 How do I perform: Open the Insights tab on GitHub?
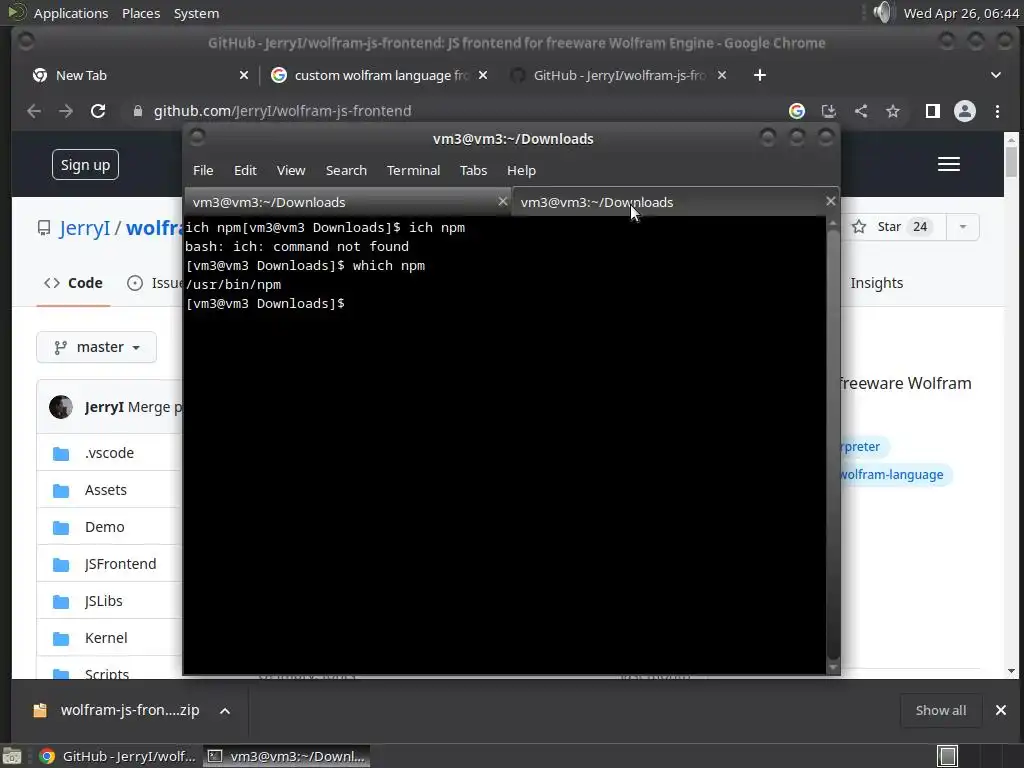coord(876,283)
